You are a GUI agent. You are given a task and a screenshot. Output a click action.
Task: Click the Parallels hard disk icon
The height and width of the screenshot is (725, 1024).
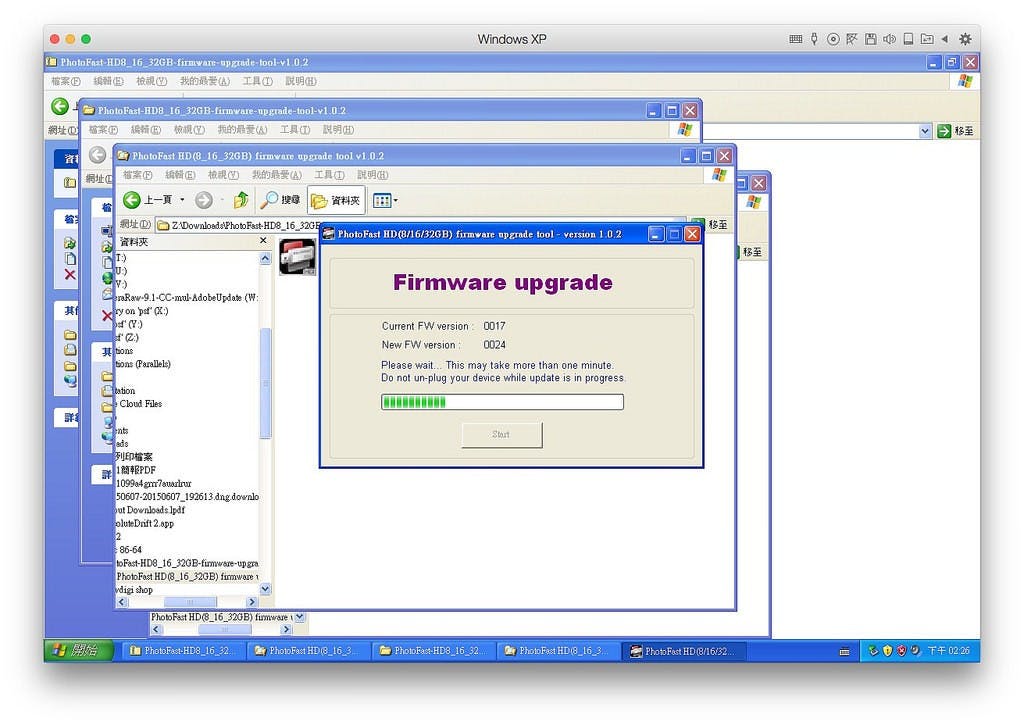[908, 39]
